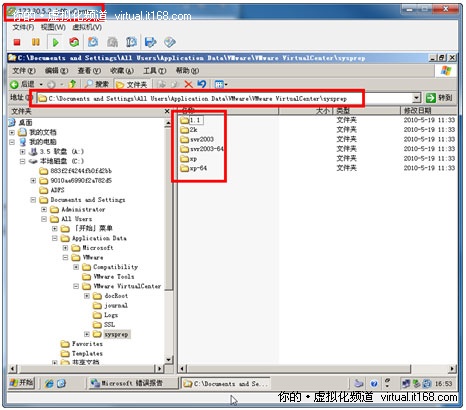This screenshot has width=466, height=410.
Task: Collapse 我的电脑 tree node
Action: pyautogui.click(x=12, y=142)
